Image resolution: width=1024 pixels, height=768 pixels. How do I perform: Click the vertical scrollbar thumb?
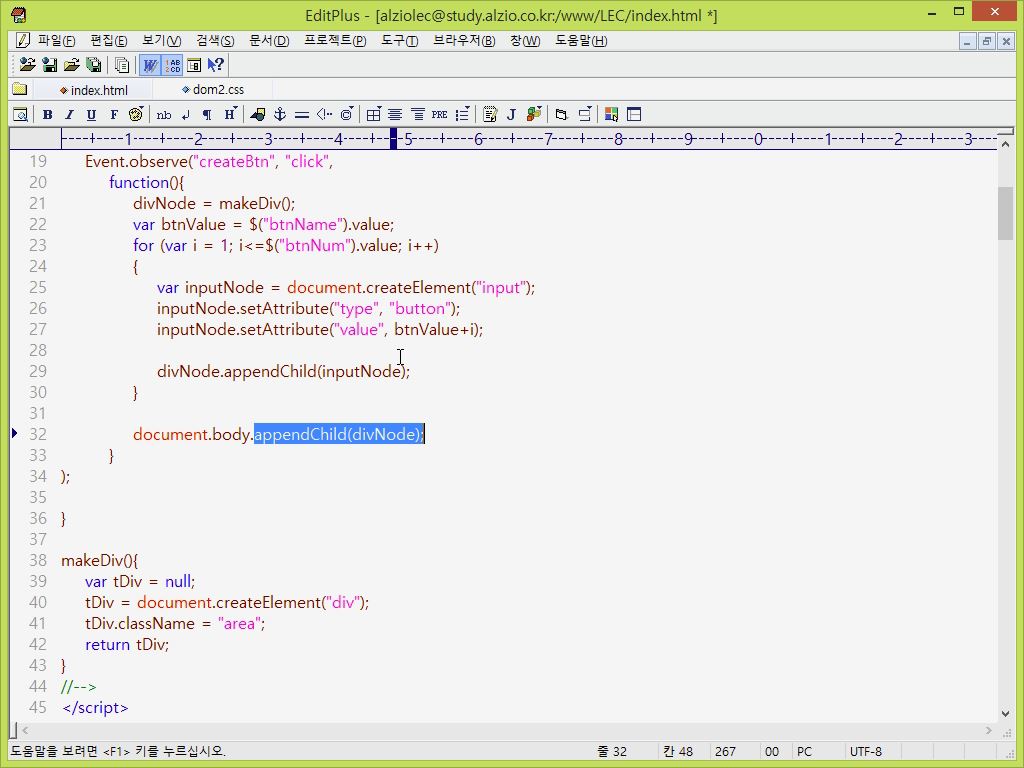(1005, 214)
